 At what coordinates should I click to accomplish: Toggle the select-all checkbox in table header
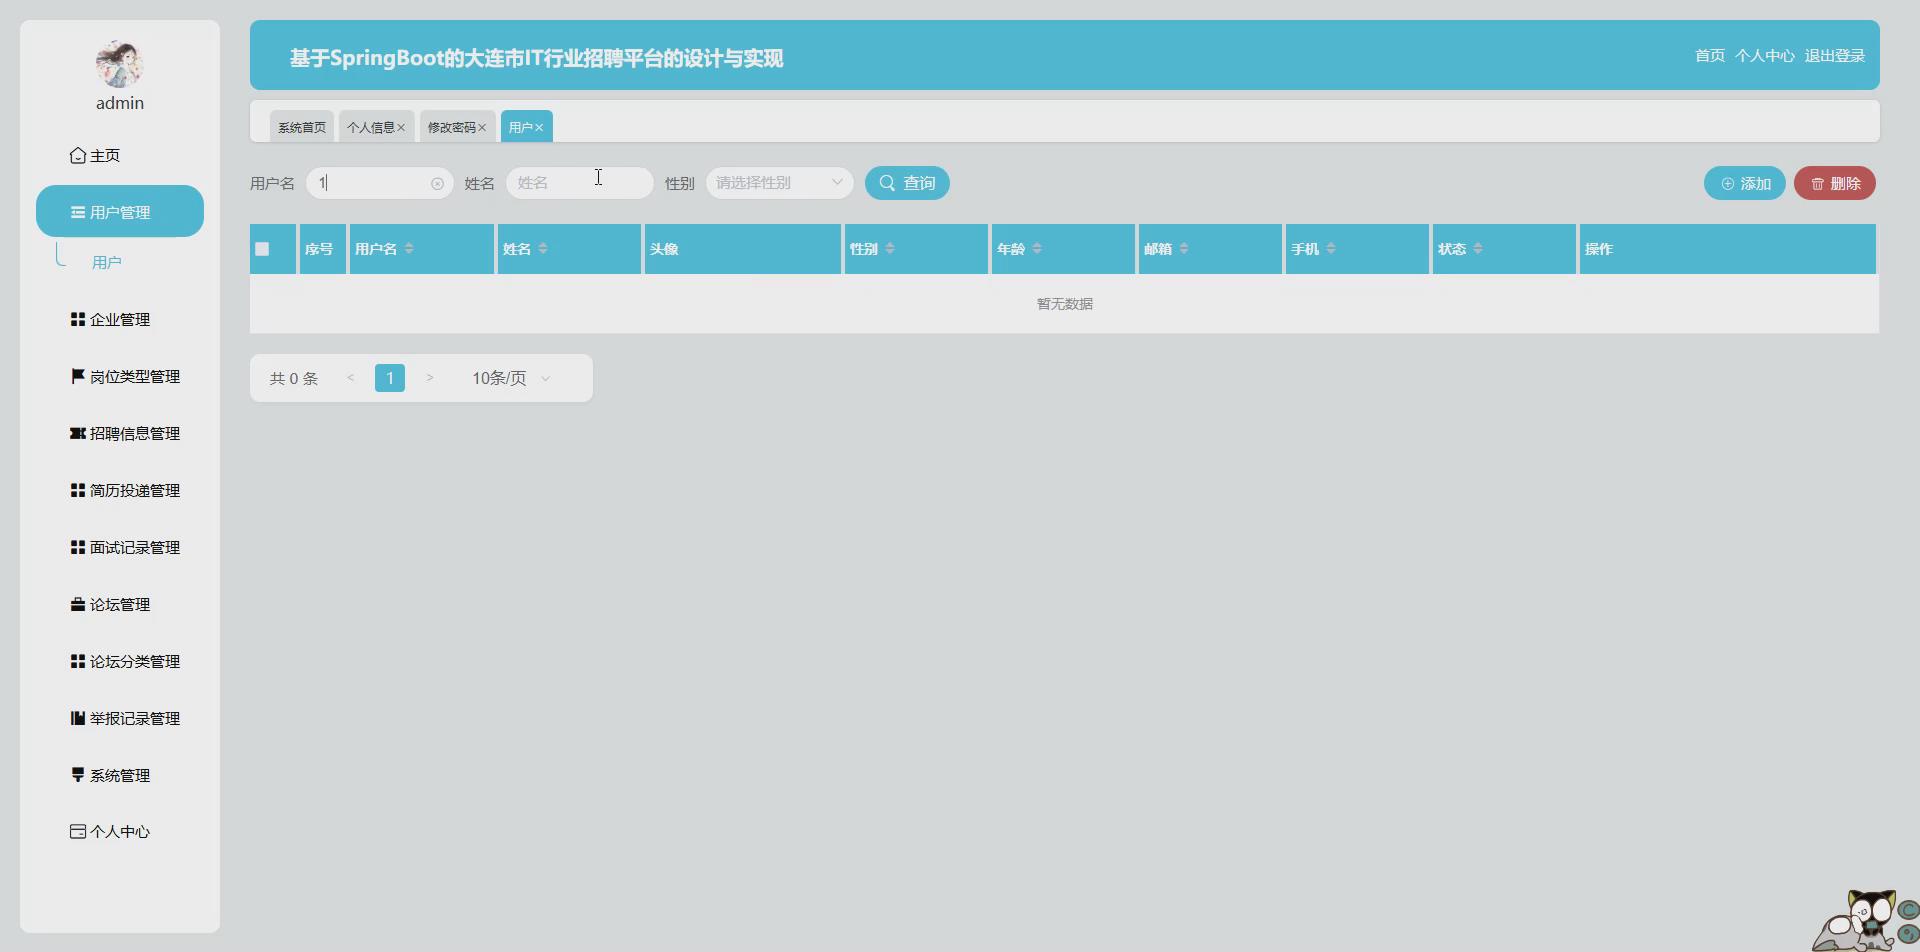coord(262,249)
